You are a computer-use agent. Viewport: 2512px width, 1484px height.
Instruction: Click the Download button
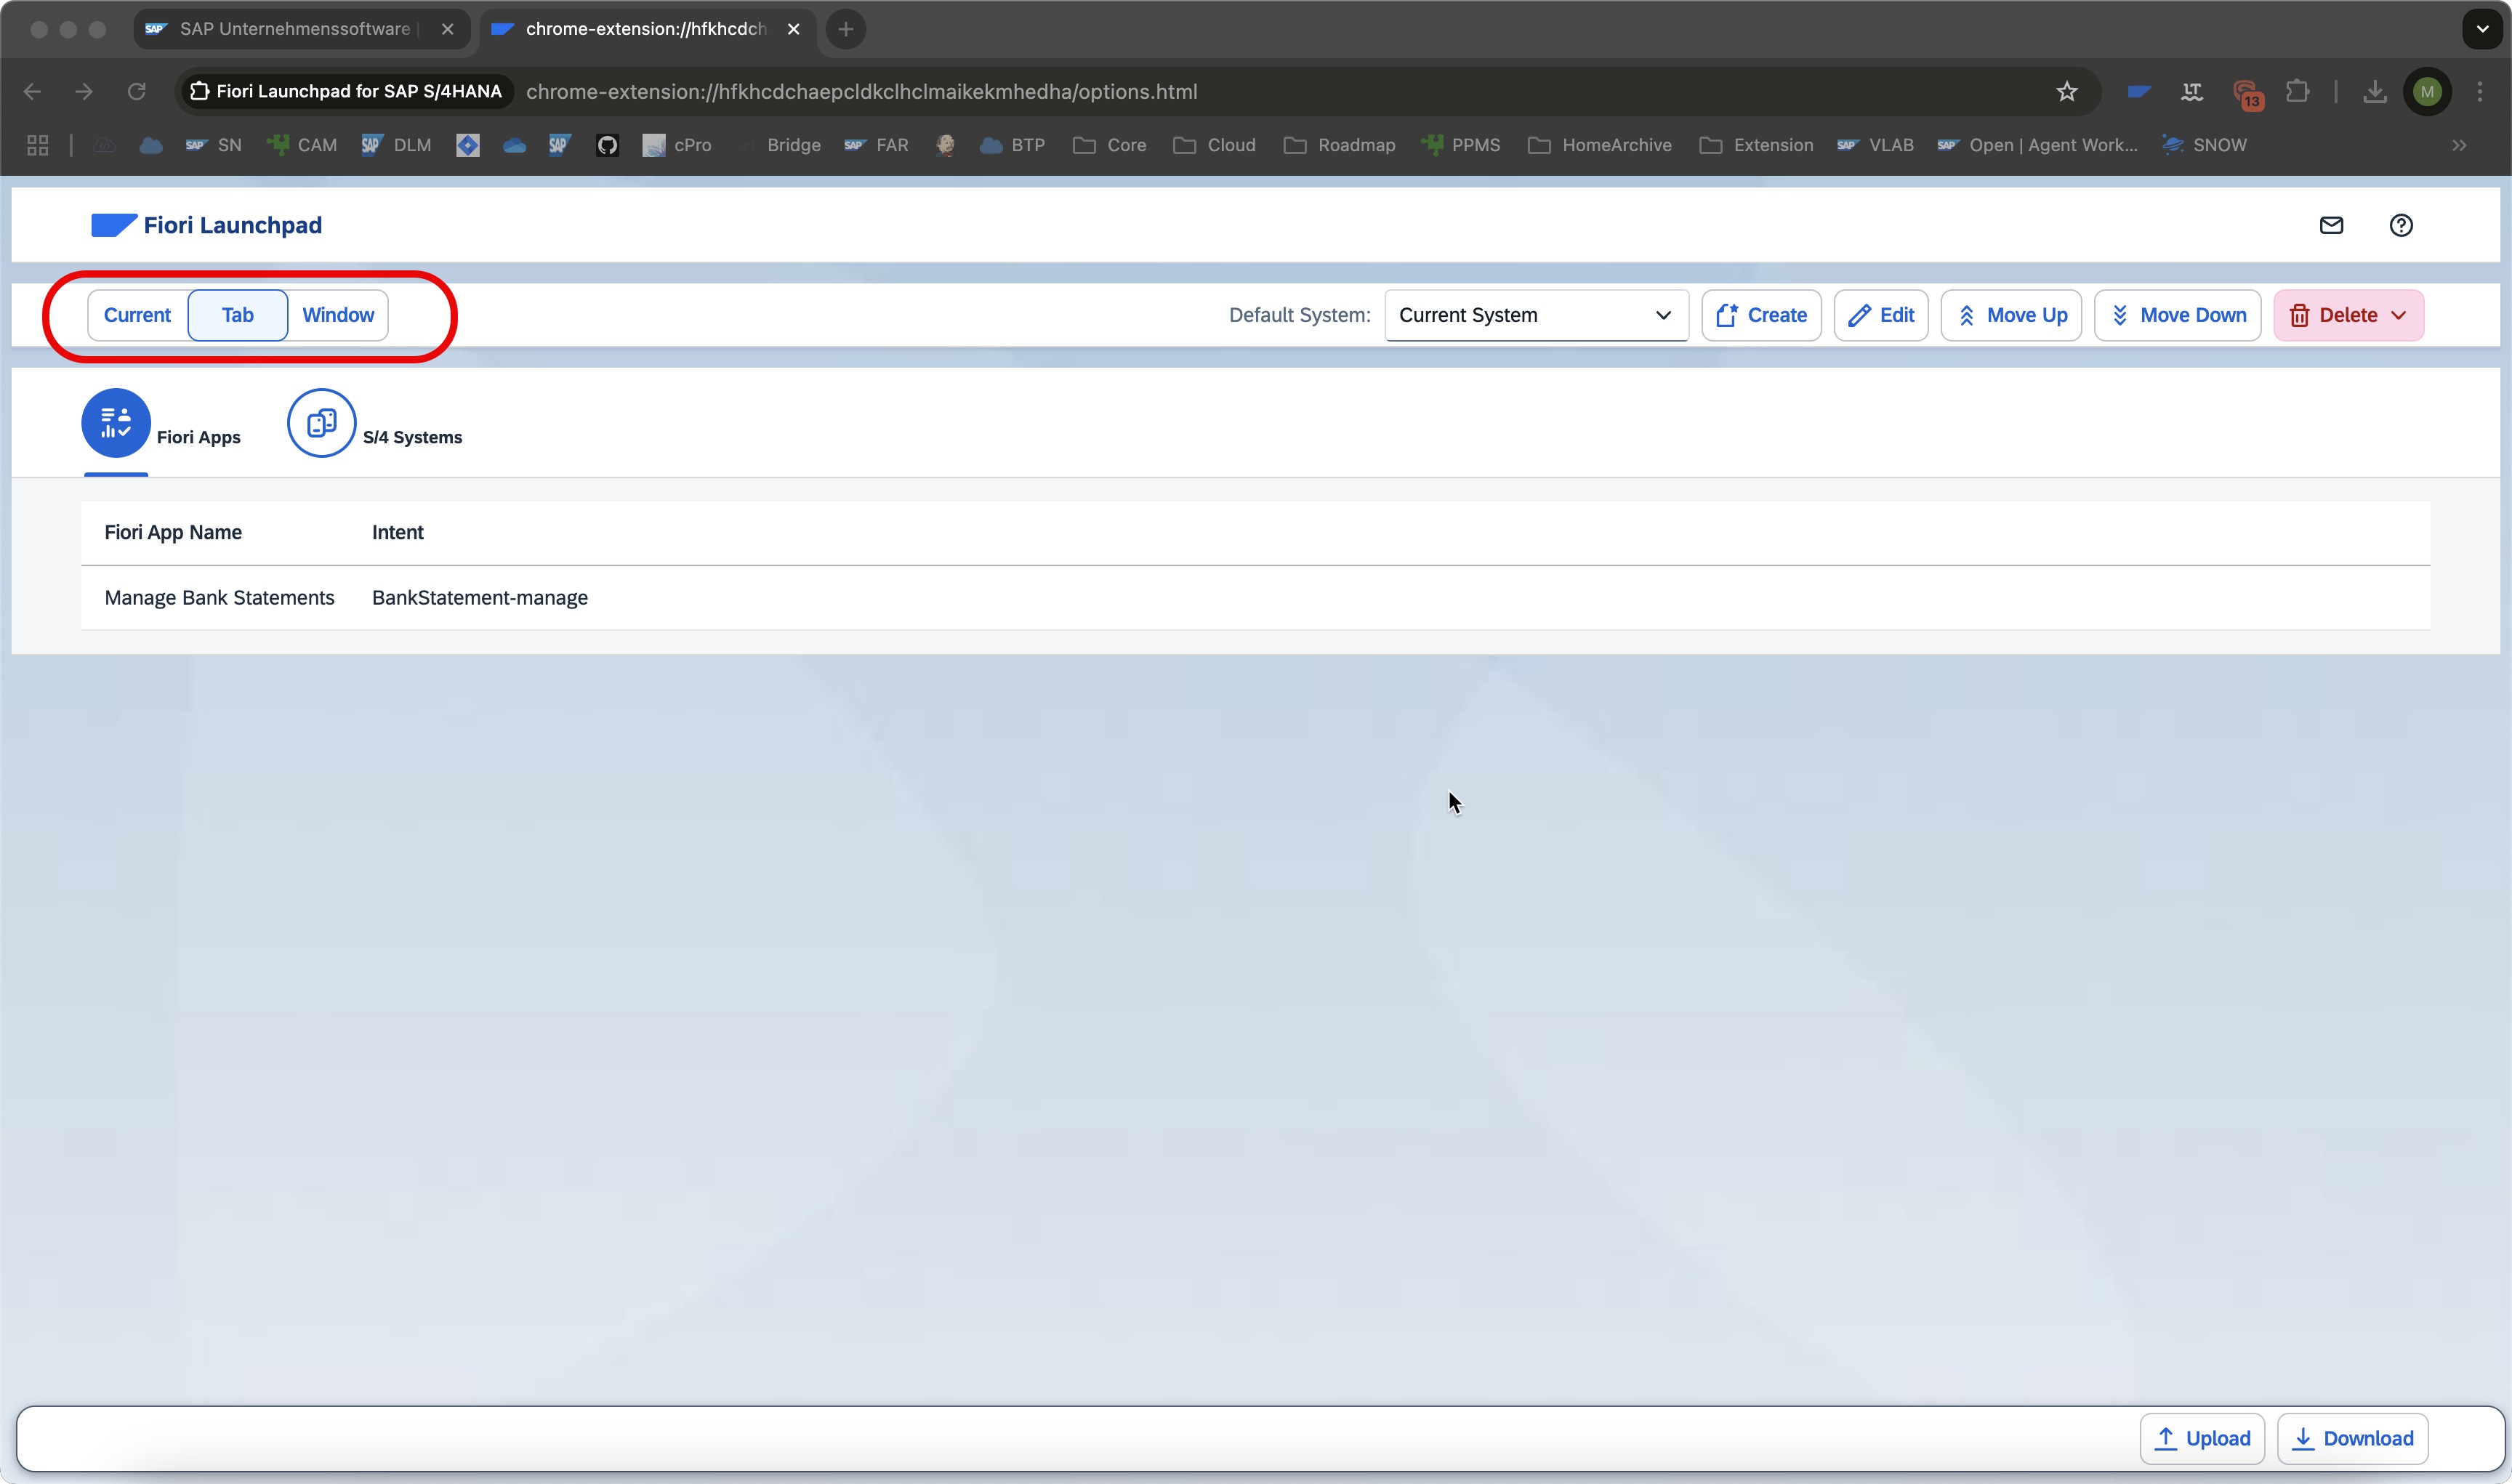[x=2353, y=1438]
